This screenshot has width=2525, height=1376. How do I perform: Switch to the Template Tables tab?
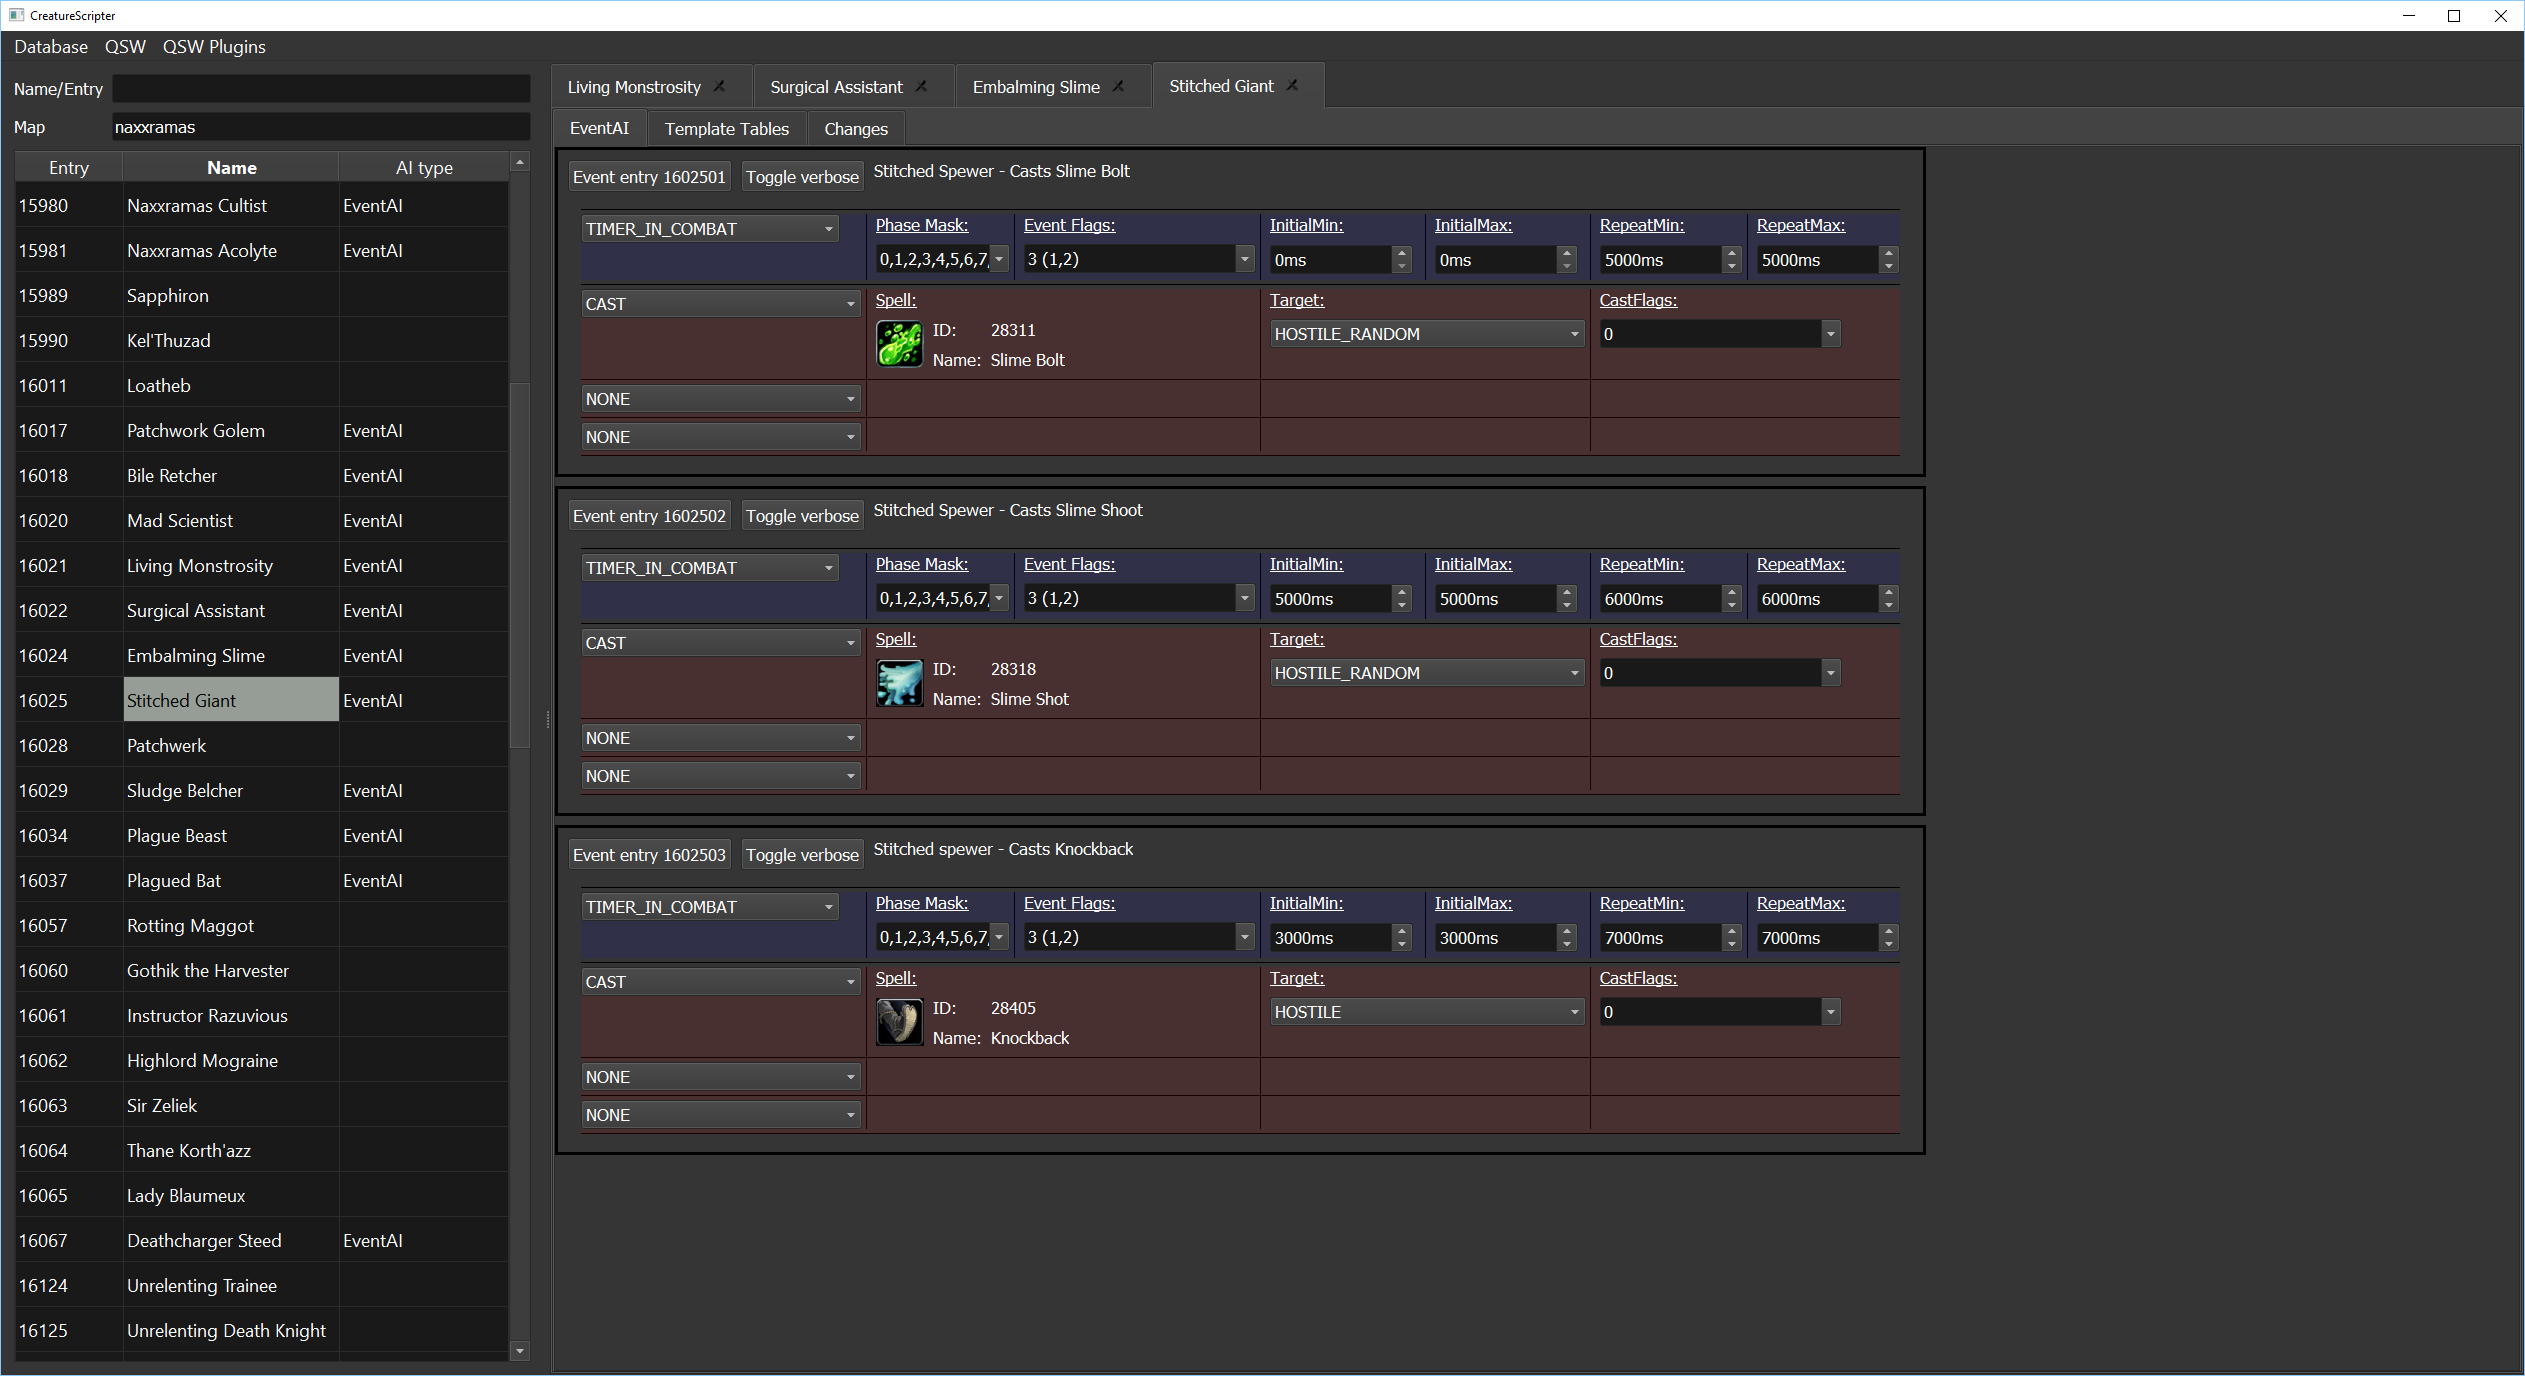point(726,129)
